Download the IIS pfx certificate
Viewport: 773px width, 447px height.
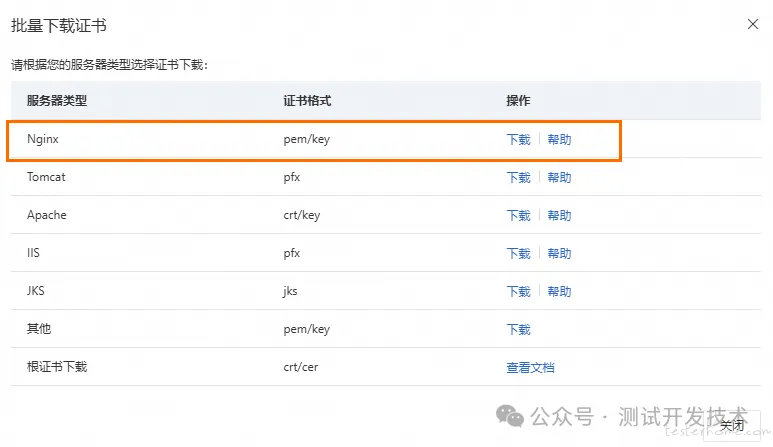(518, 253)
